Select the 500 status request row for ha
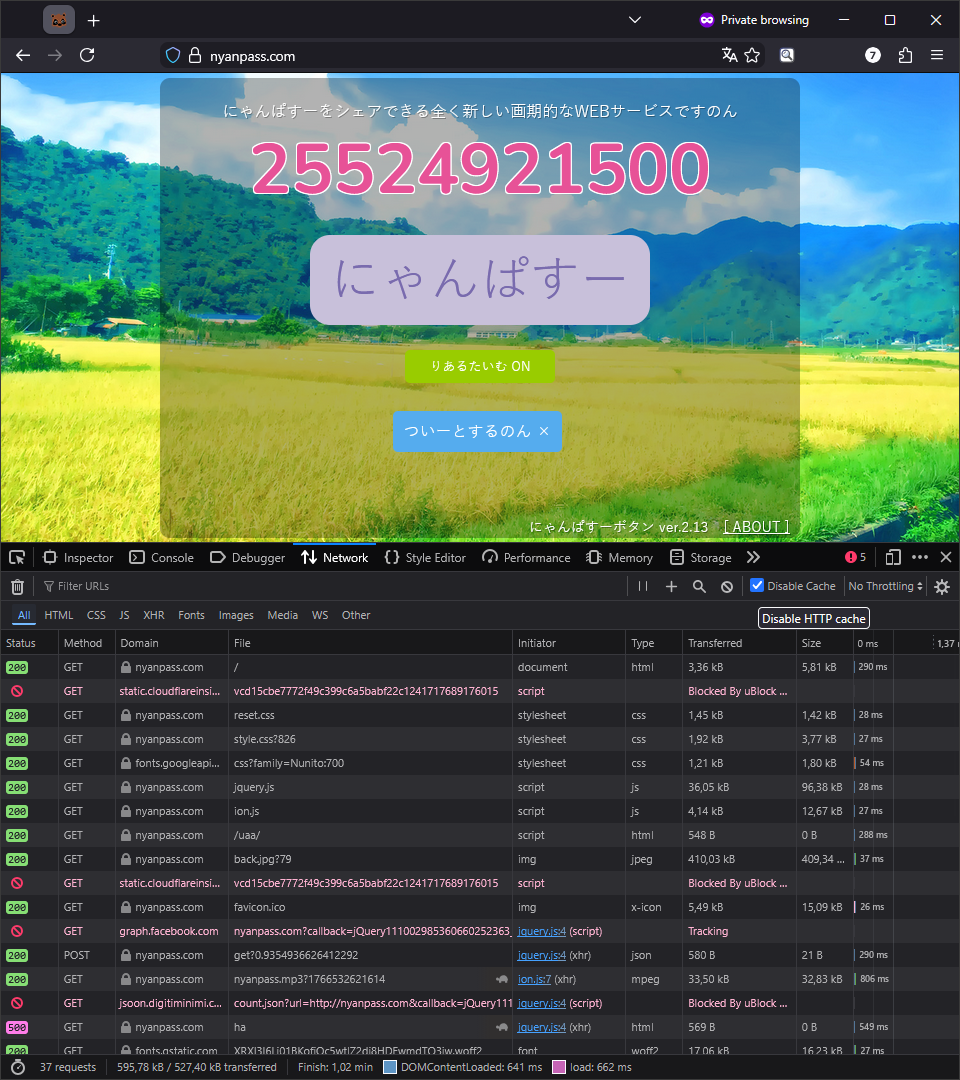This screenshot has height=1080, width=960. [480, 1027]
